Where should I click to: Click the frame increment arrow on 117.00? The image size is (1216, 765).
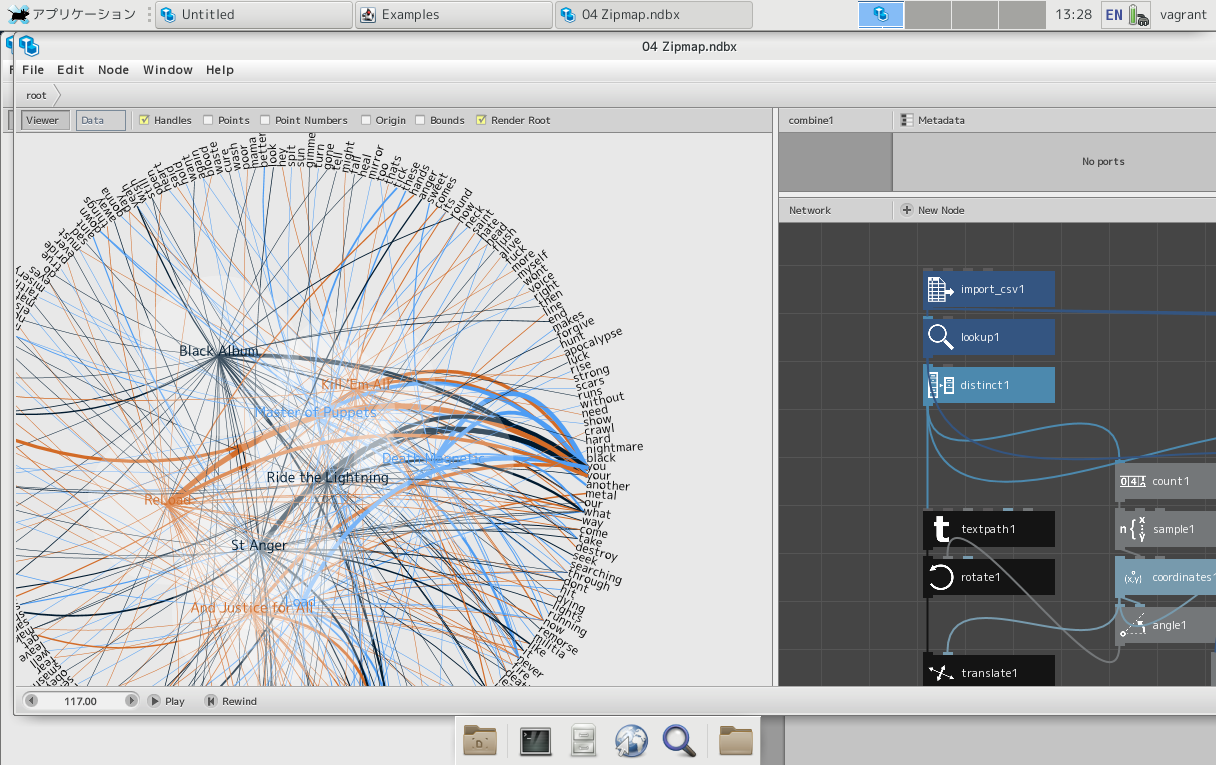point(131,700)
